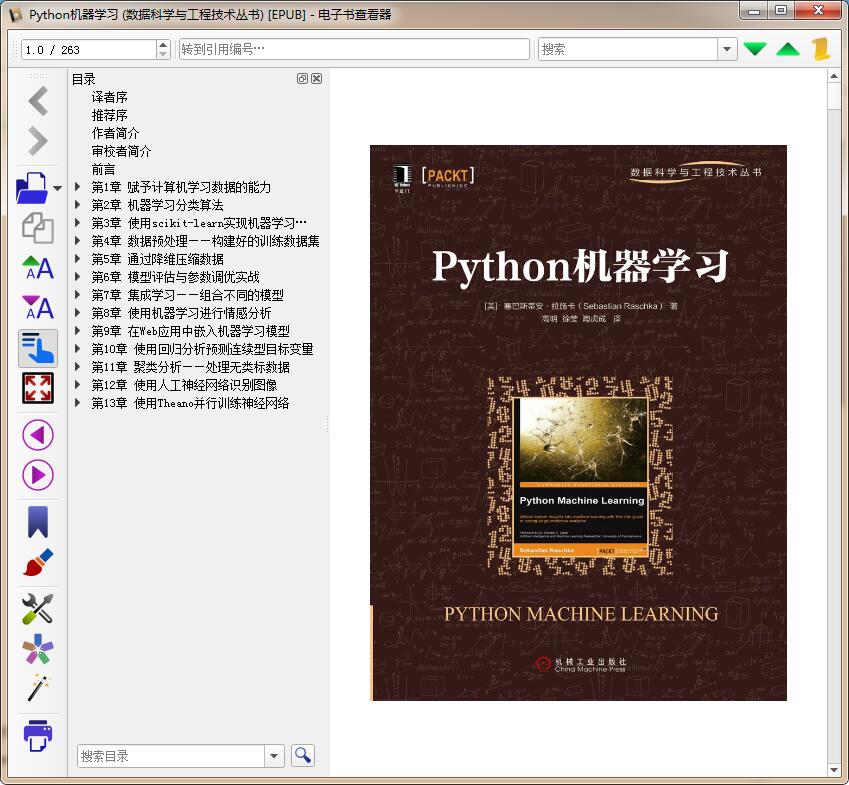Expand the 第13章 chapter arrow
The height and width of the screenshot is (785, 849).
[77, 403]
